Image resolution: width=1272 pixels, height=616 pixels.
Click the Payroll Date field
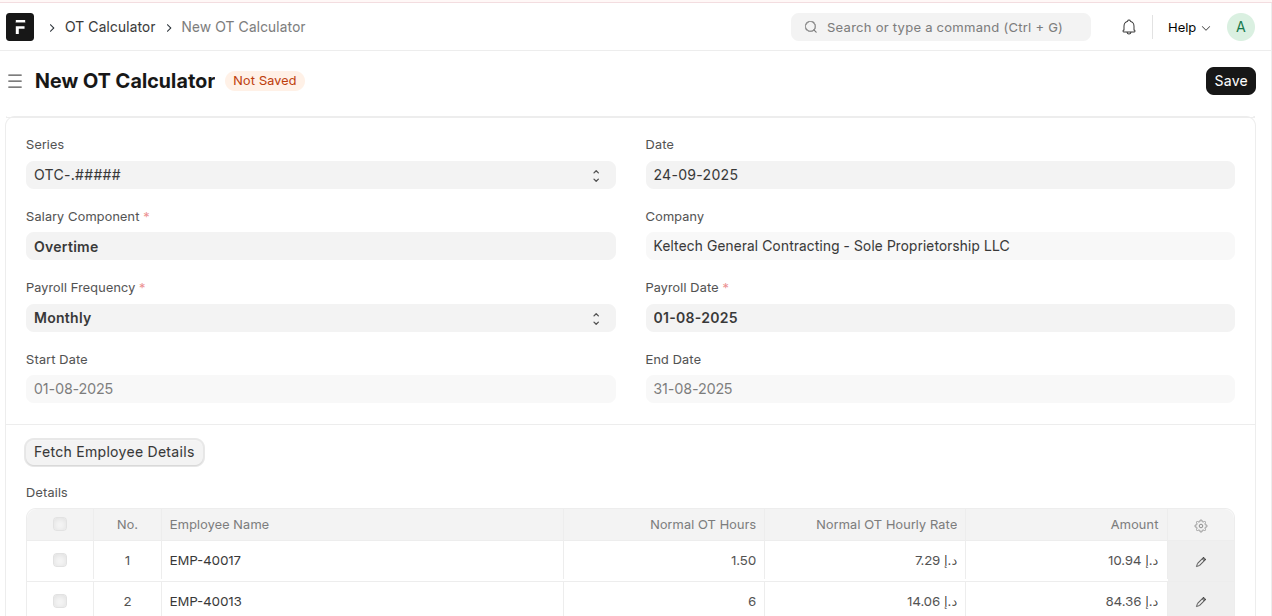pos(939,318)
